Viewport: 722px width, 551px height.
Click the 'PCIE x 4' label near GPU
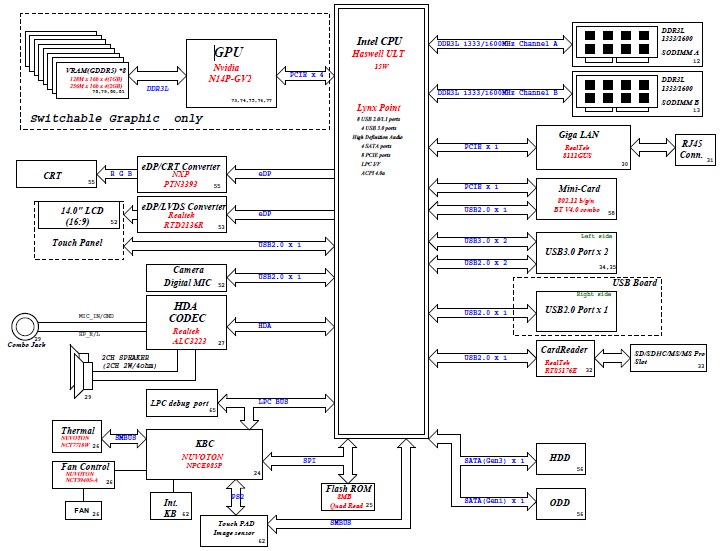[x=306, y=75]
